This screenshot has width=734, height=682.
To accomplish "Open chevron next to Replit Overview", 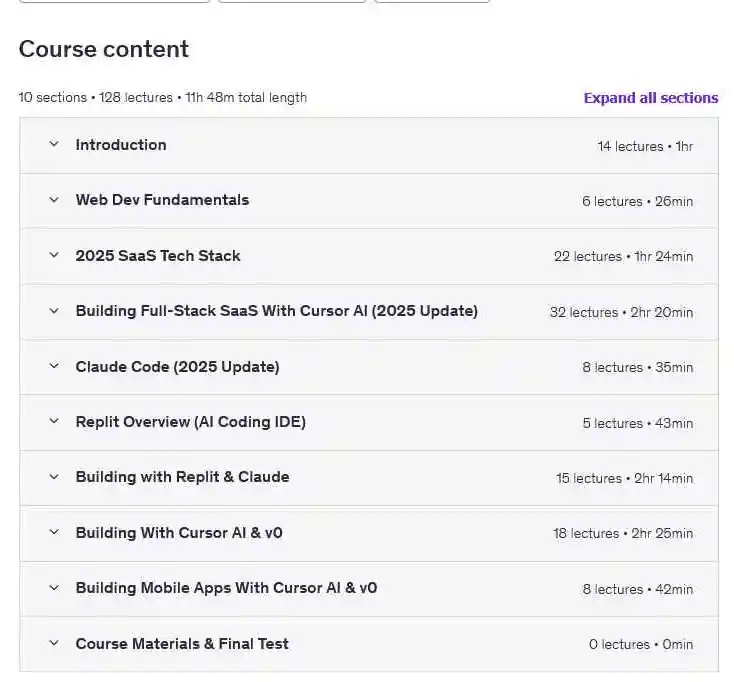I will (54, 422).
